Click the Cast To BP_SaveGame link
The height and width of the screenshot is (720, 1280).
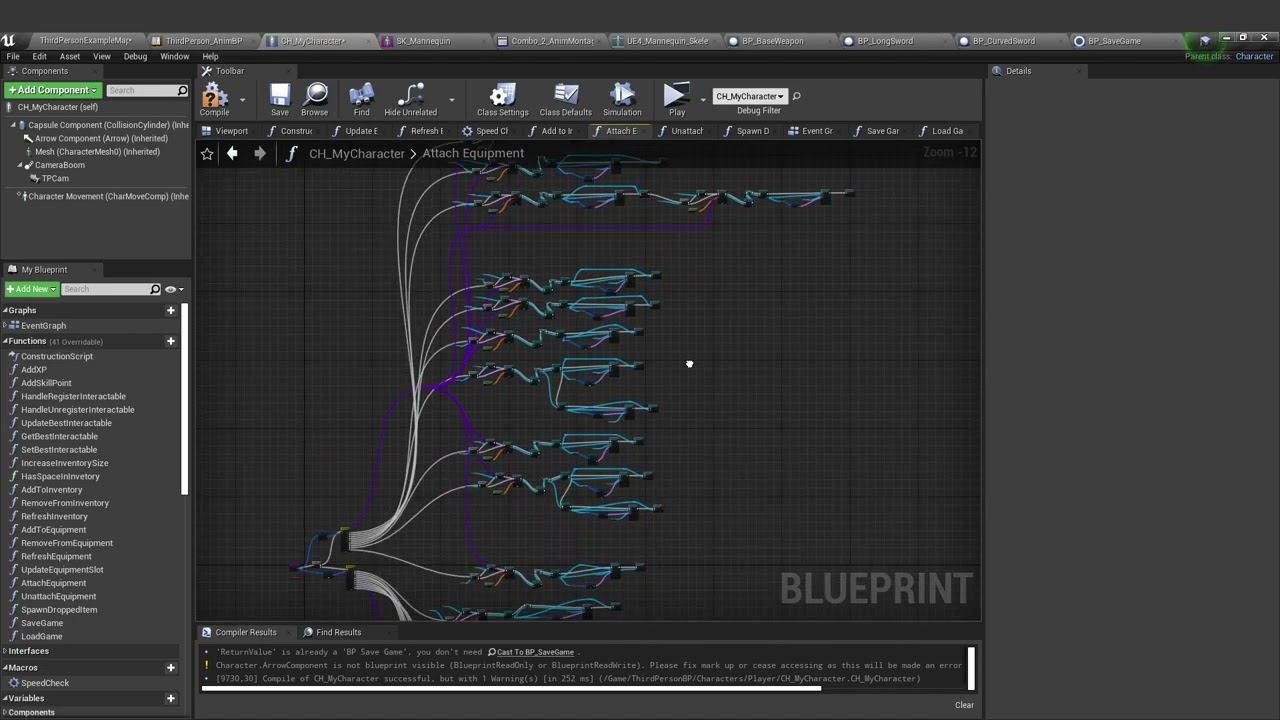(535, 652)
